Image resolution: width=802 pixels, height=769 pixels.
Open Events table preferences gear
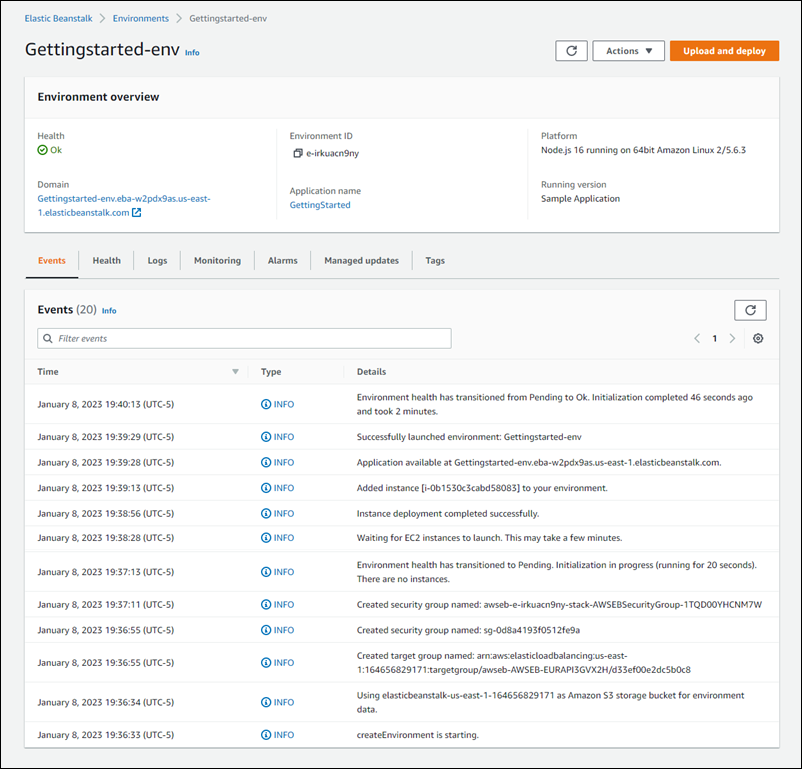point(758,339)
